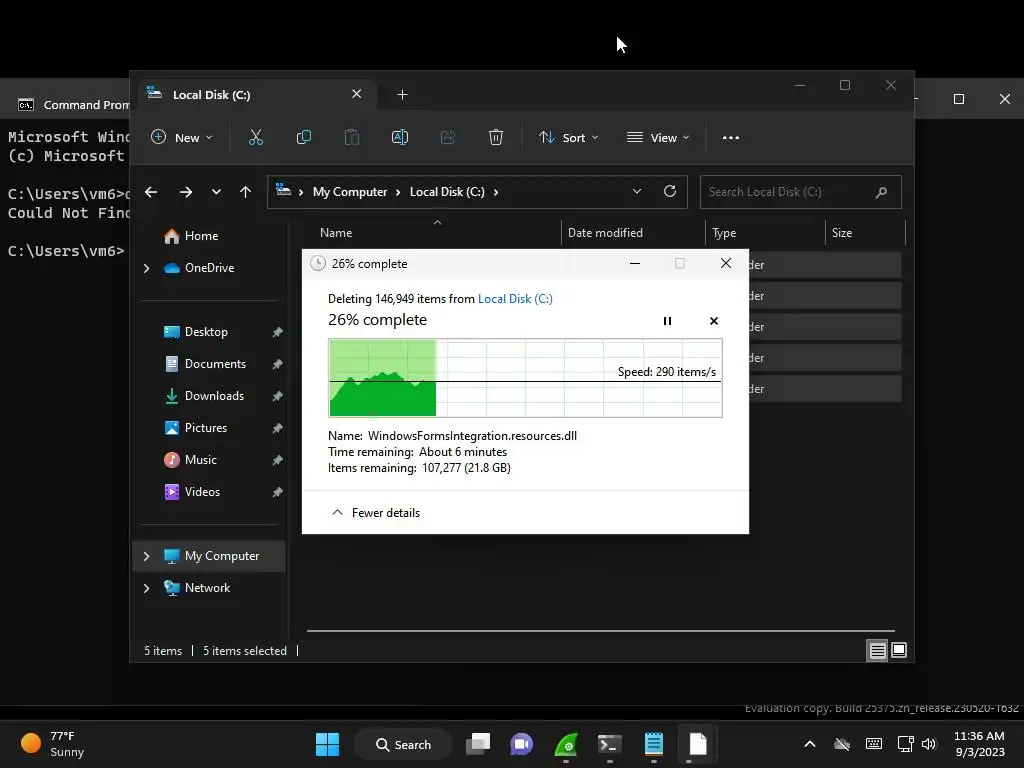The image size is (1024, 768).
Task: Click the Paste clipboard icon
Action: [351, 137]
